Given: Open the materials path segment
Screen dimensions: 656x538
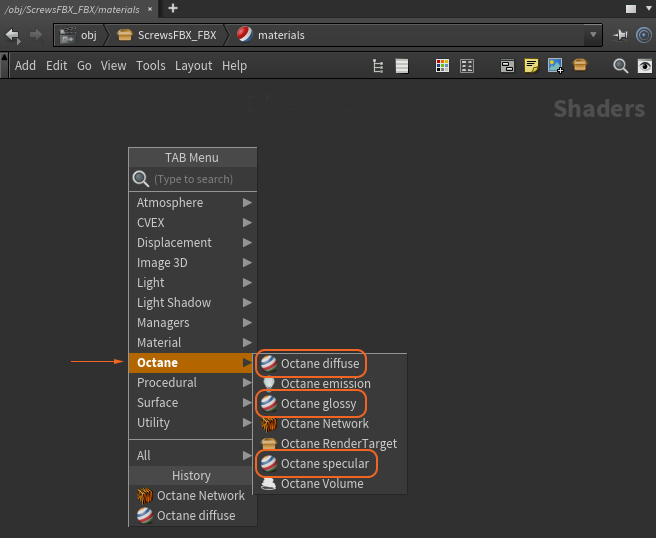Looking at the screenshot, I should click(271, 35).
